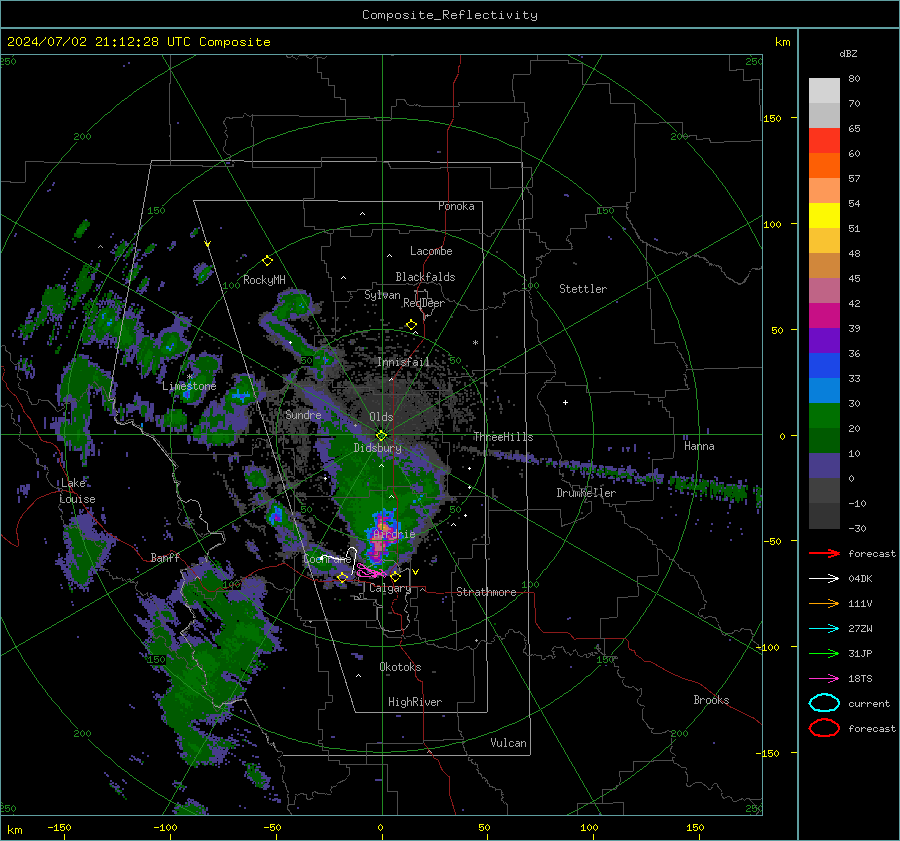Click the Composite_Reflectivity title
This screenshot has width=900, height=841.
450,15
